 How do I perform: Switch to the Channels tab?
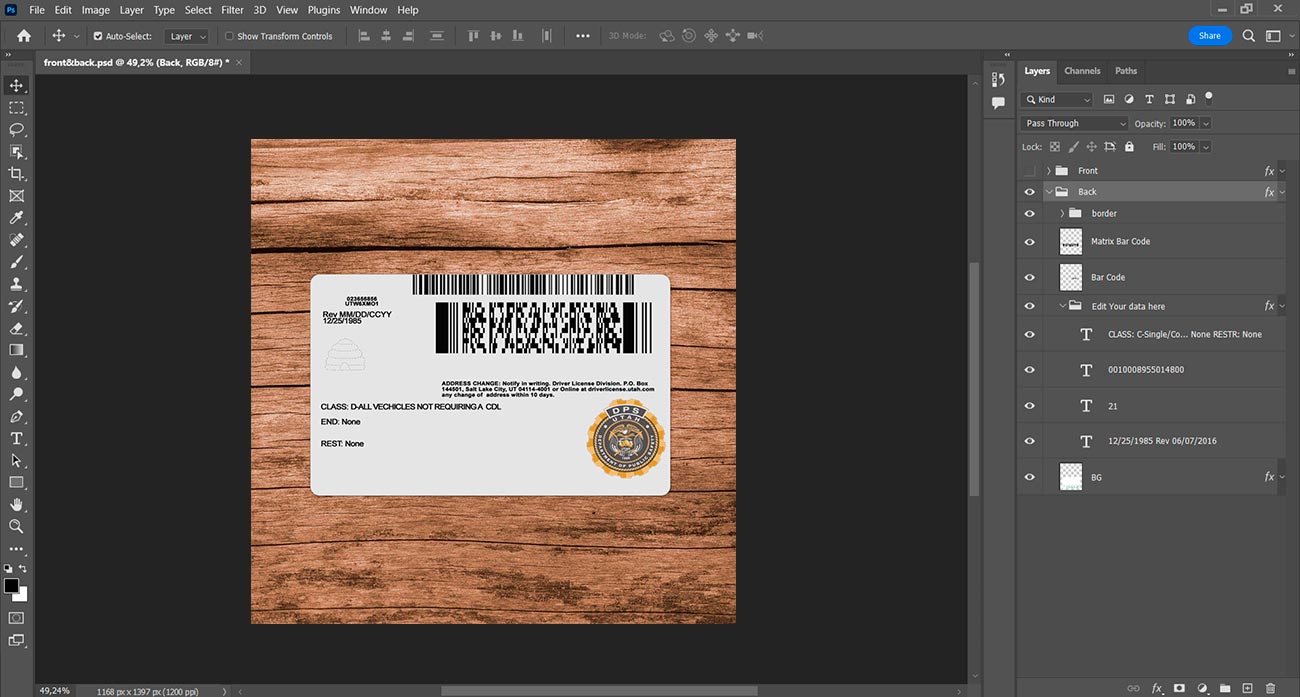point(1082,71)
